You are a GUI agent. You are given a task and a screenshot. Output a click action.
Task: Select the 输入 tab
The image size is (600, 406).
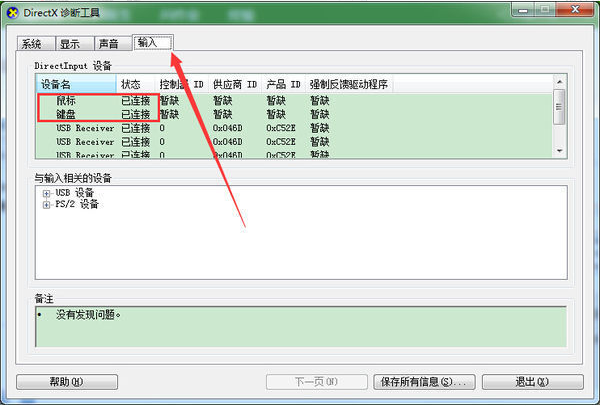point(147,43)
